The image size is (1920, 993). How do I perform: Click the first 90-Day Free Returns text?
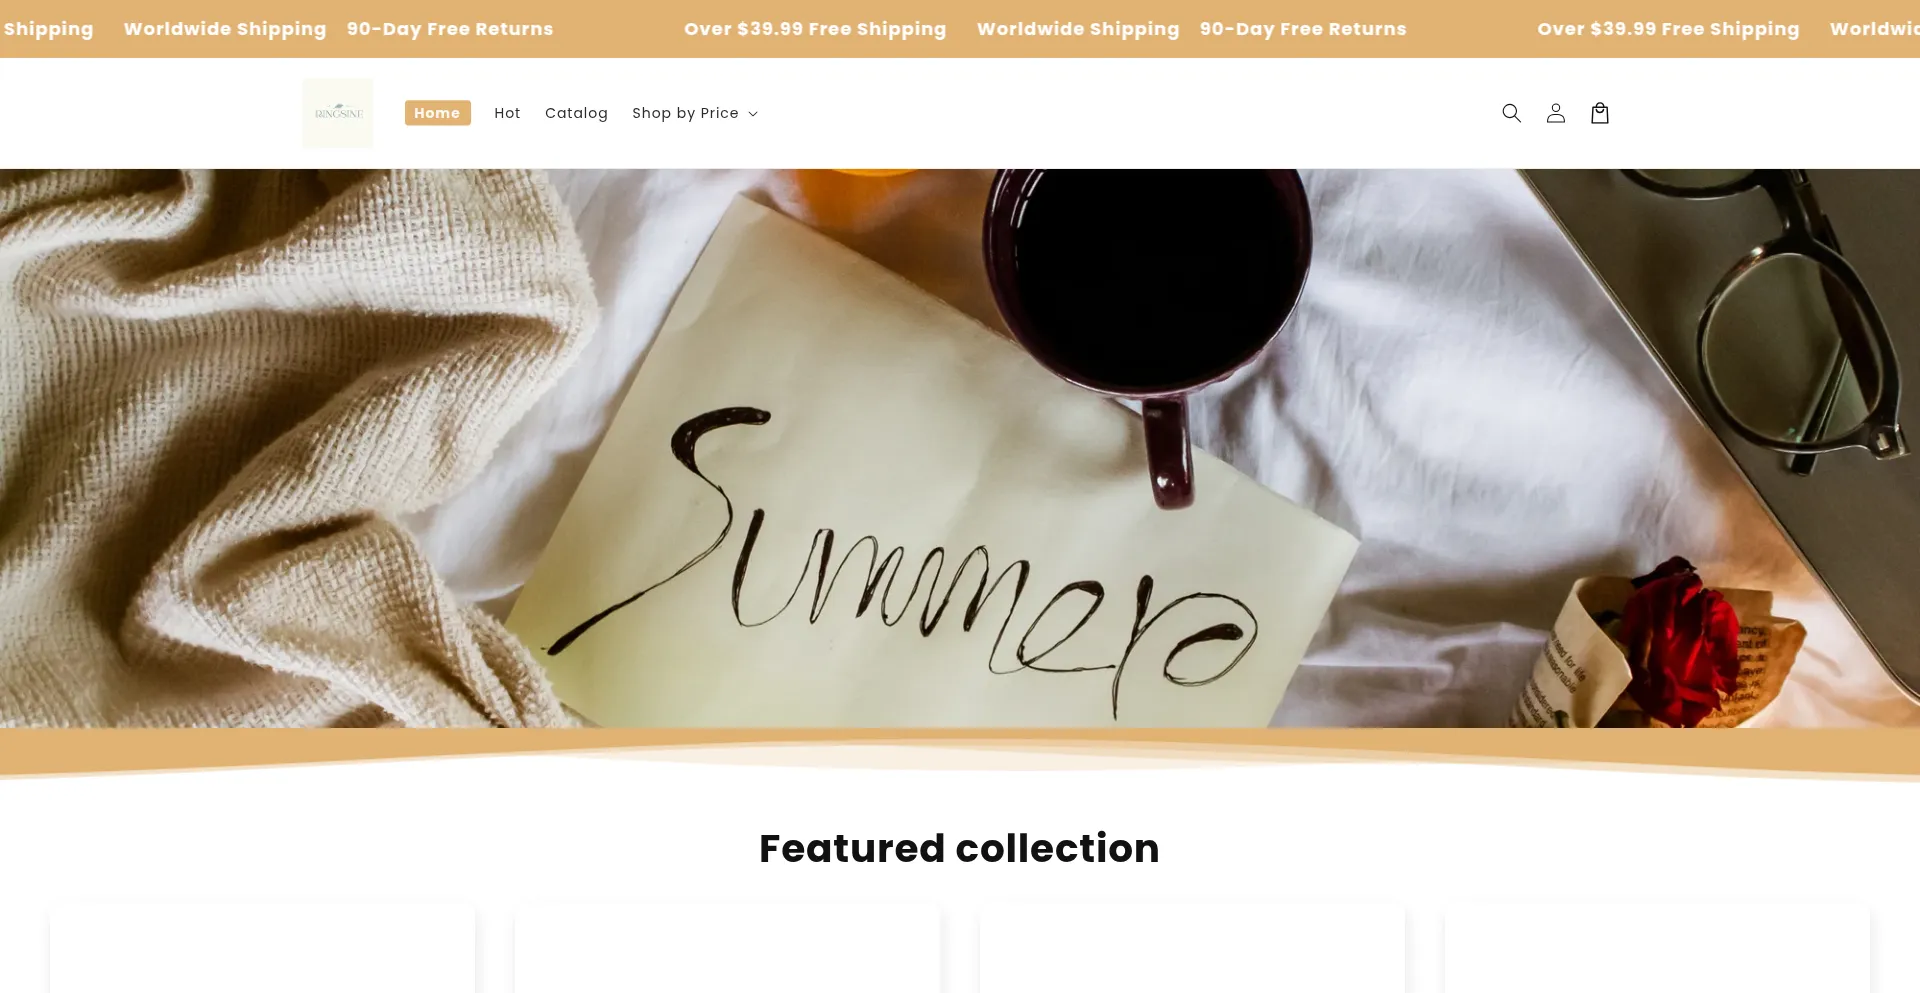click(450, 29)
